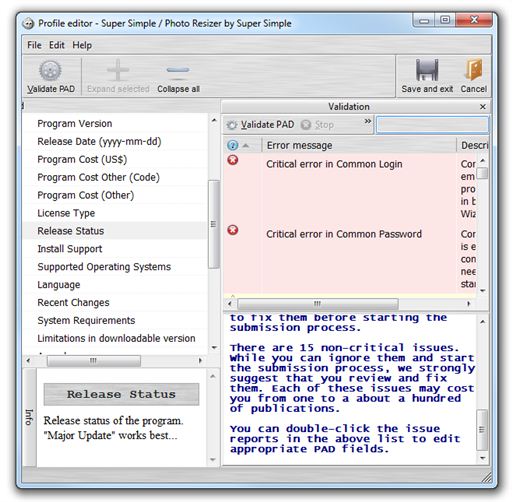Click error list horizontal scroll left arrow
512x502 pixels.
230,304
